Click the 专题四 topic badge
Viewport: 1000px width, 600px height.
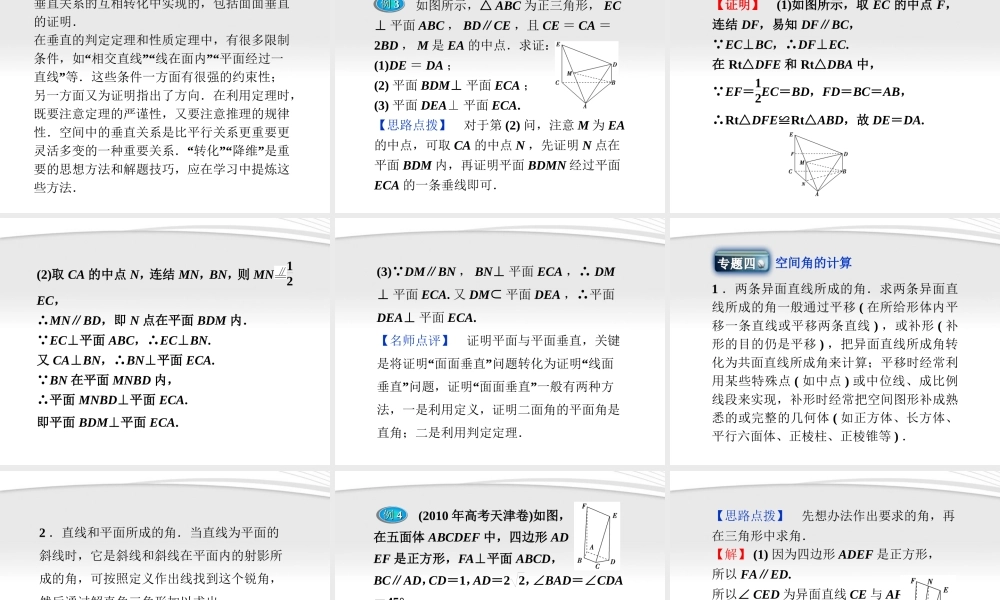click(x=741, y=262)
